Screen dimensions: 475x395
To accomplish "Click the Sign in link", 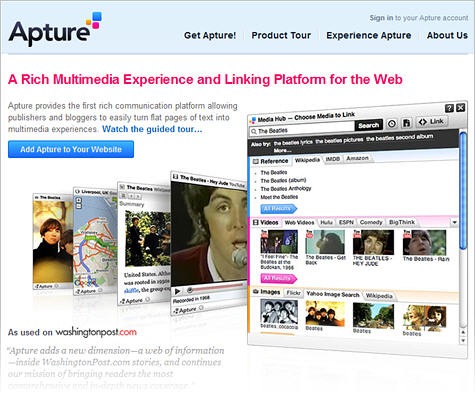I will [381, 18].
